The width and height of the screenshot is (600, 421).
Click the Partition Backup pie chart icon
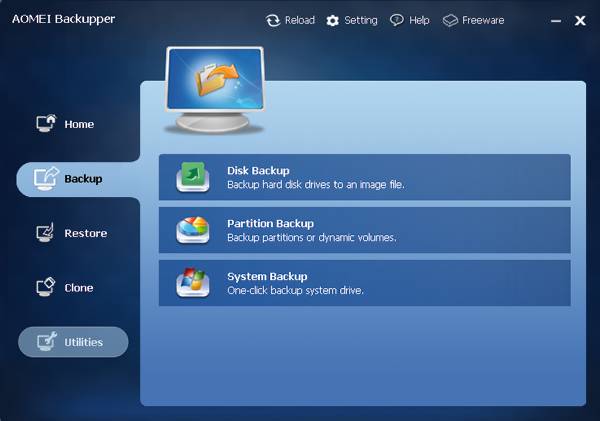pos(193,230)
